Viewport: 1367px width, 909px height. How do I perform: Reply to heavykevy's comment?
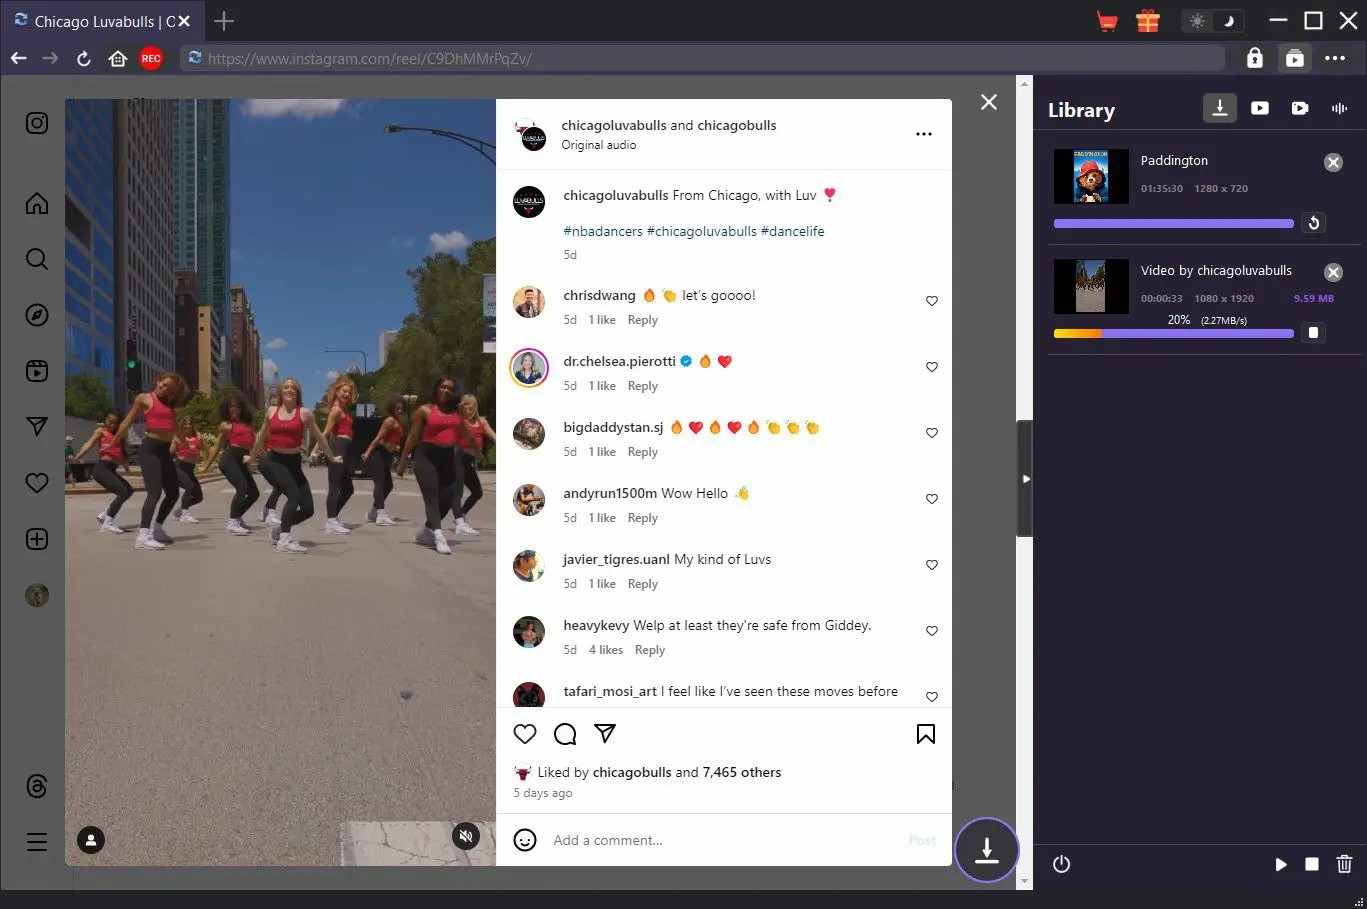[x=650, y=650]
